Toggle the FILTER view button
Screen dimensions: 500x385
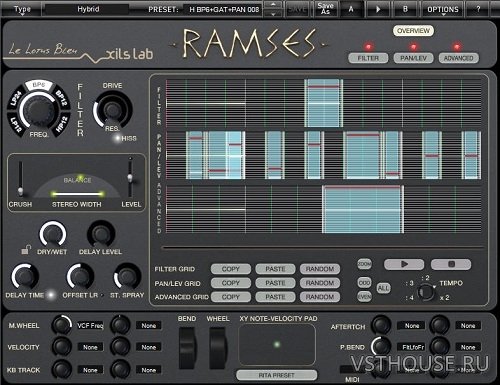[x=368, y=58]
